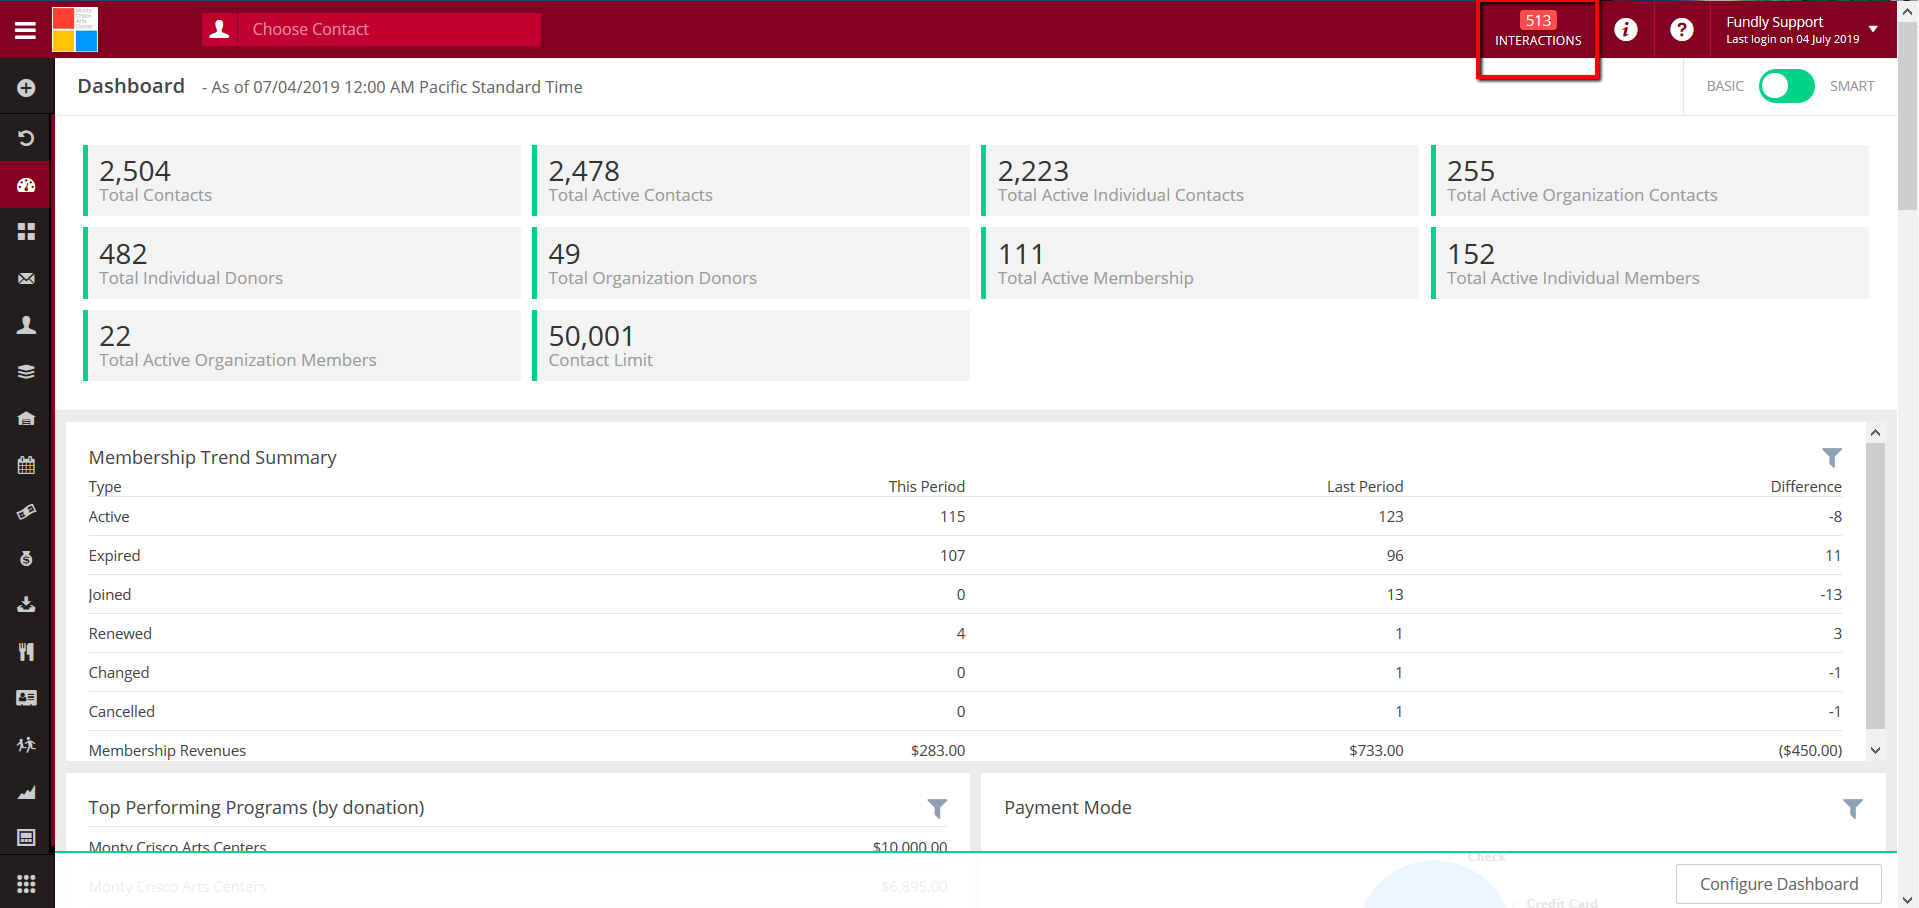Click the colorful organization logo
Viewport: 1919px width, 908px height.
[75, 29]
